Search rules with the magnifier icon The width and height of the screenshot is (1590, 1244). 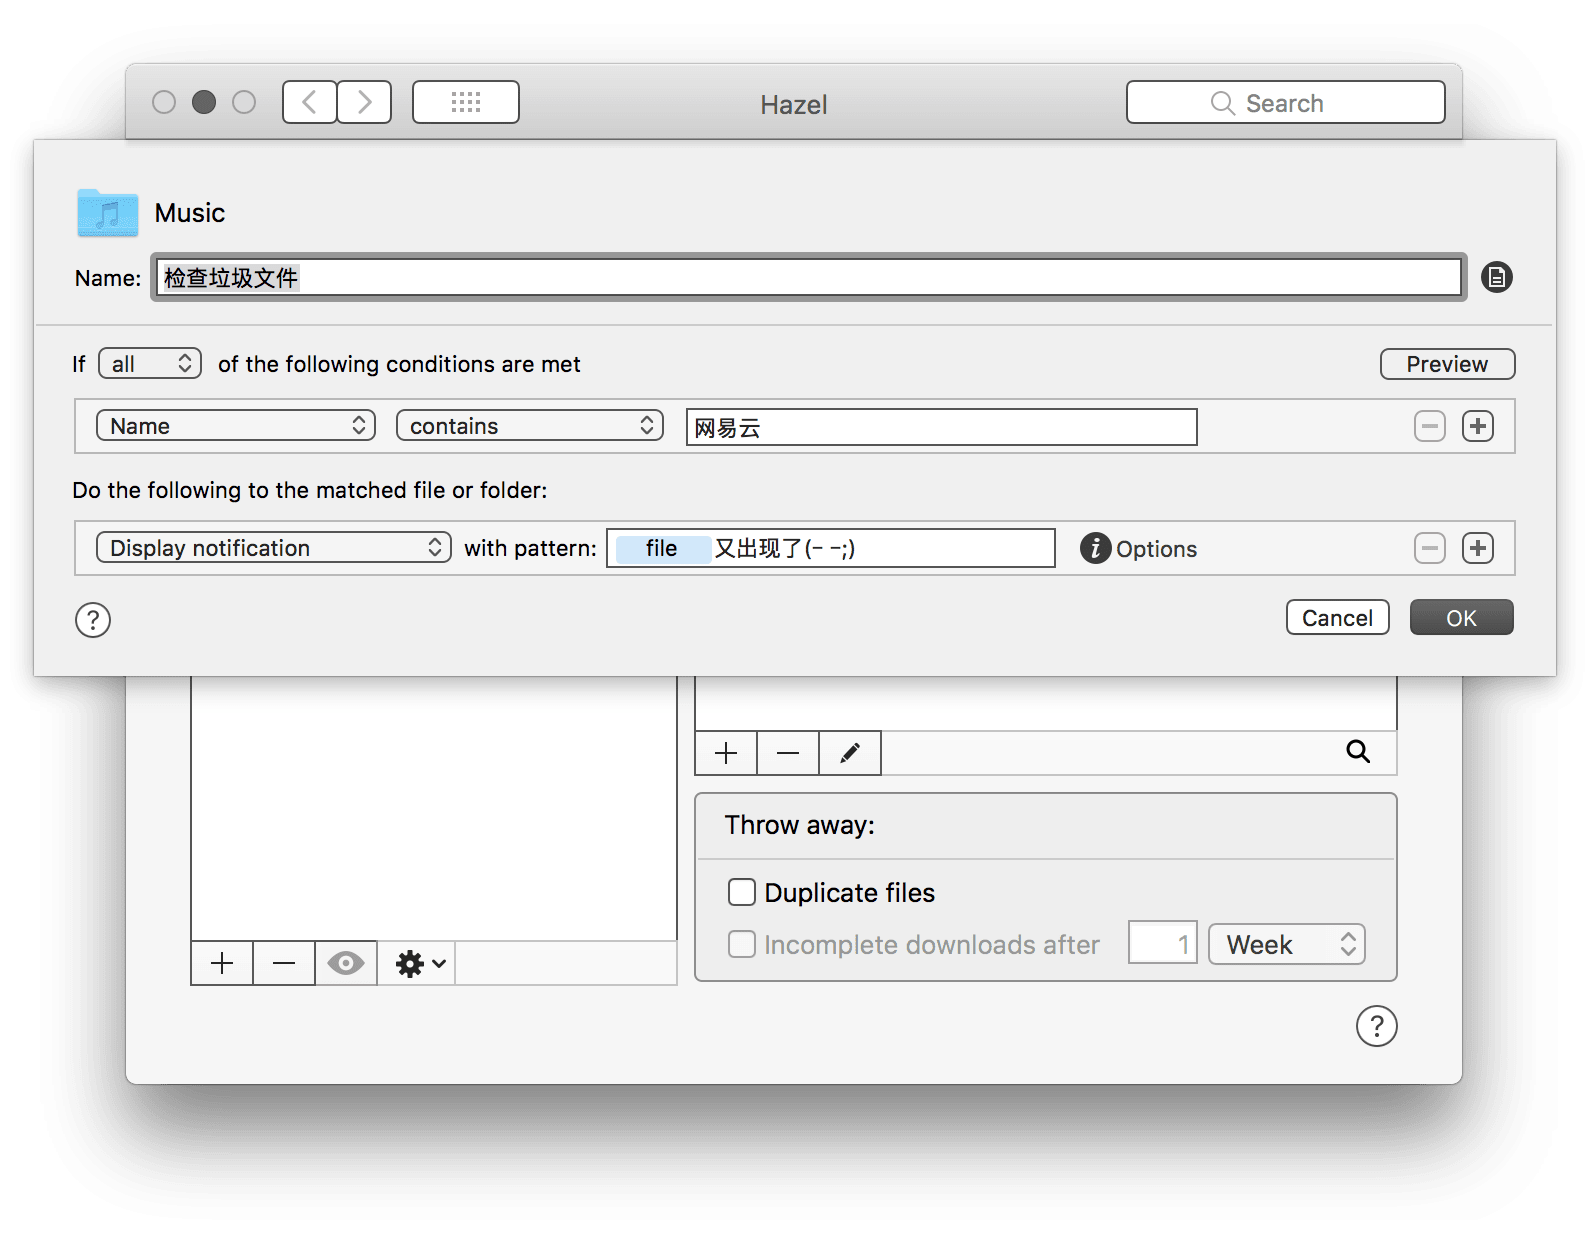point(1357,752)
